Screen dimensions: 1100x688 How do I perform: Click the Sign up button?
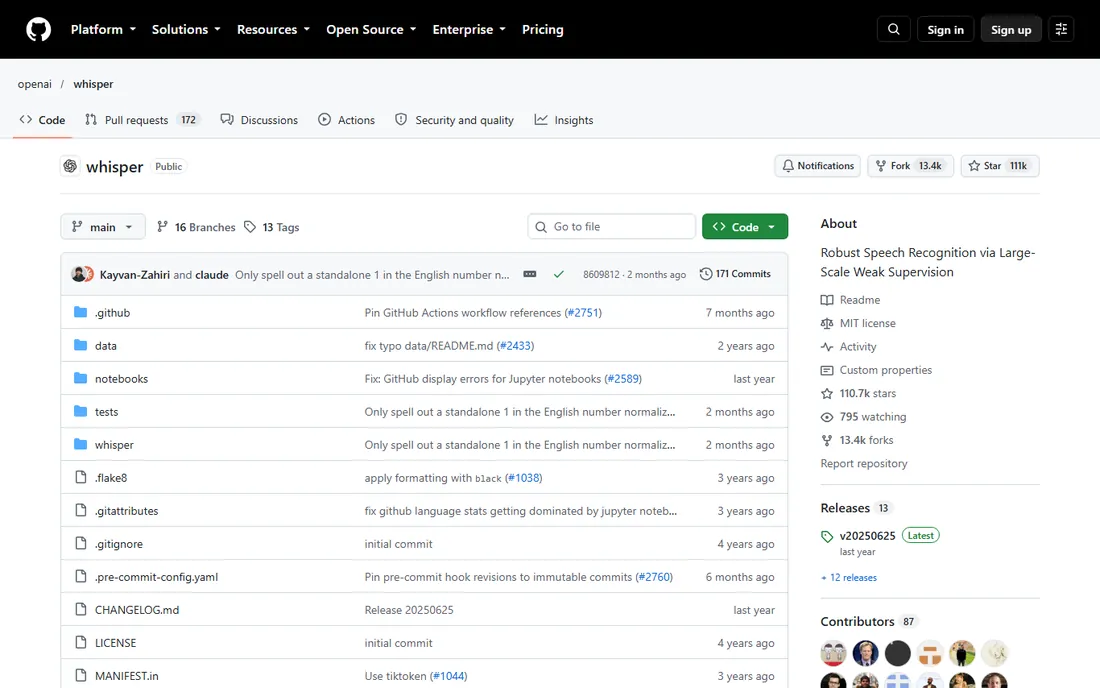[1011, 29]
